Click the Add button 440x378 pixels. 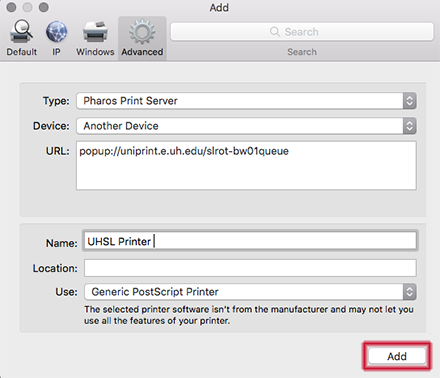coord(397,356)
